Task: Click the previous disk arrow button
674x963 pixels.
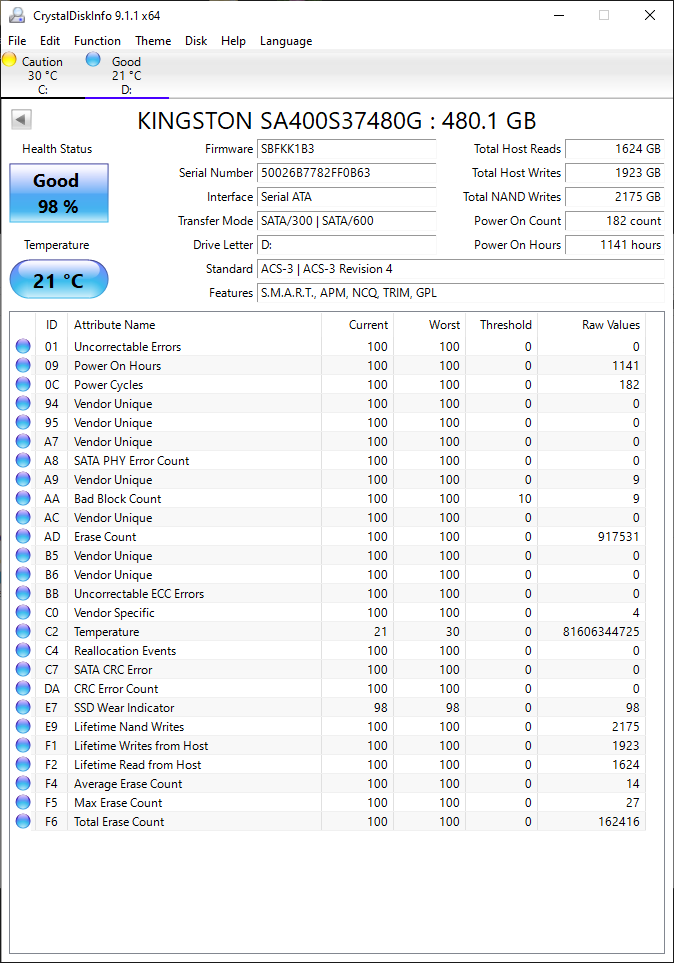Action: pyautogui.click(x=21, y=120)
